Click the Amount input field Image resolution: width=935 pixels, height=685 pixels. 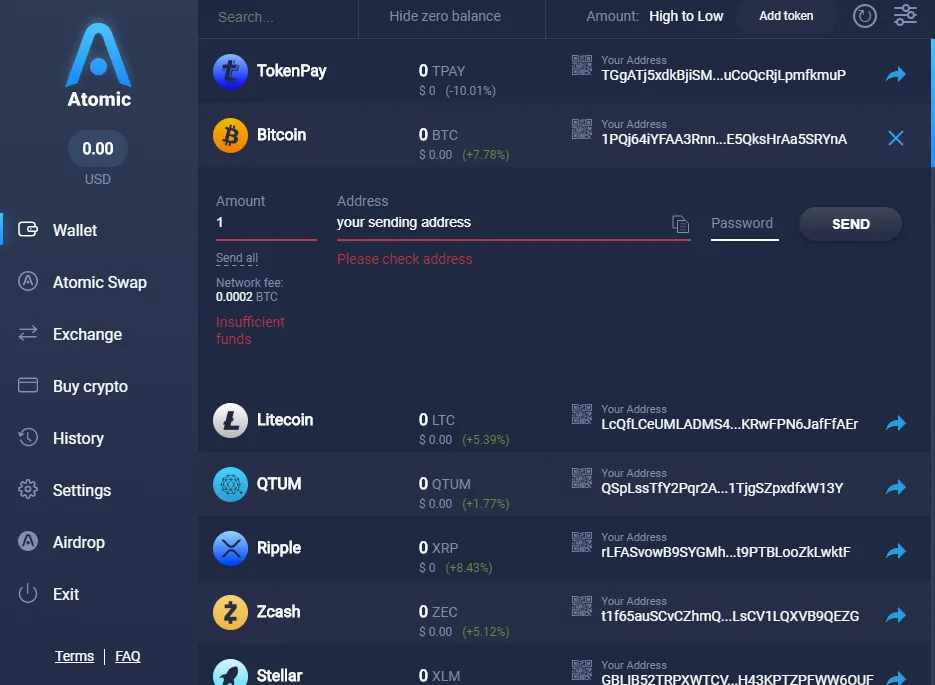coord(266,223)
